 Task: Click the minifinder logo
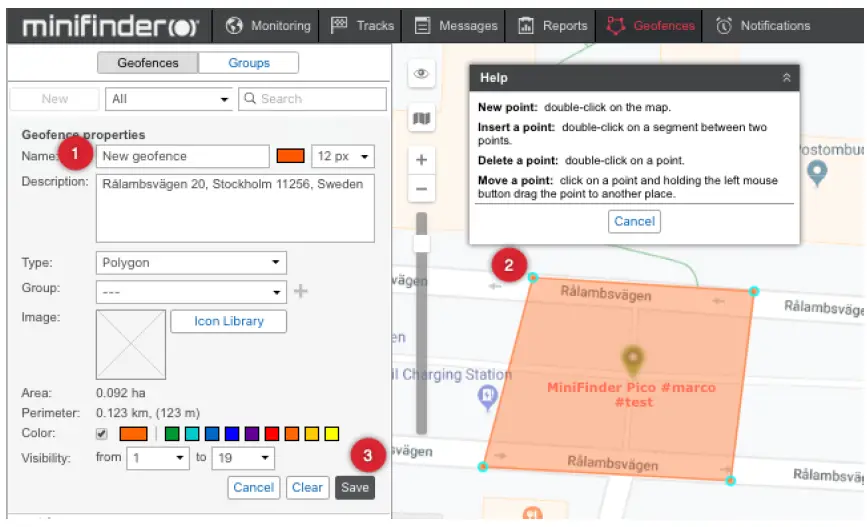[110, 26]
